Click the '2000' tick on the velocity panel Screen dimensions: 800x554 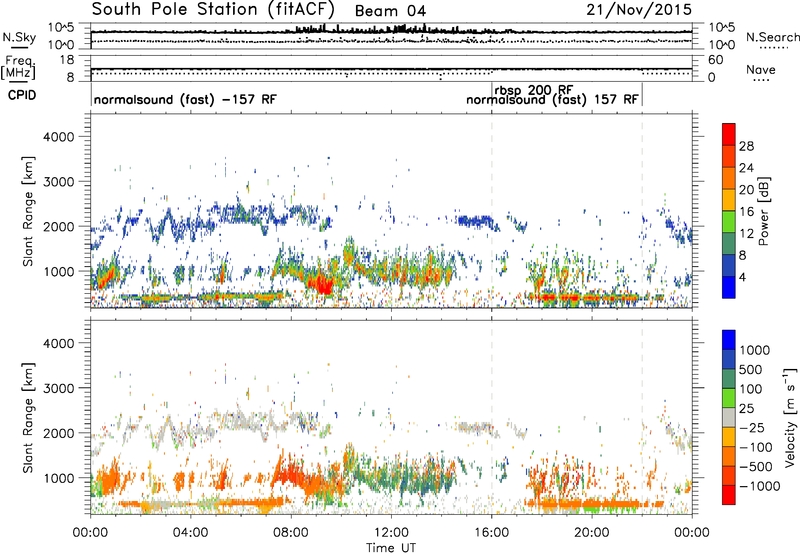pyautogui.click(x=58, y=433)
